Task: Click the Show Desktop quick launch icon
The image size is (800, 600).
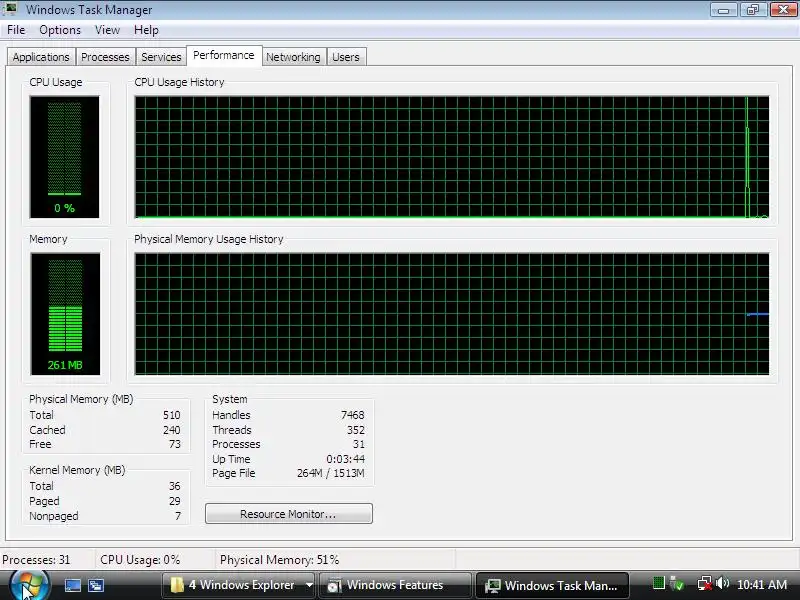Action: click(72, 585)
